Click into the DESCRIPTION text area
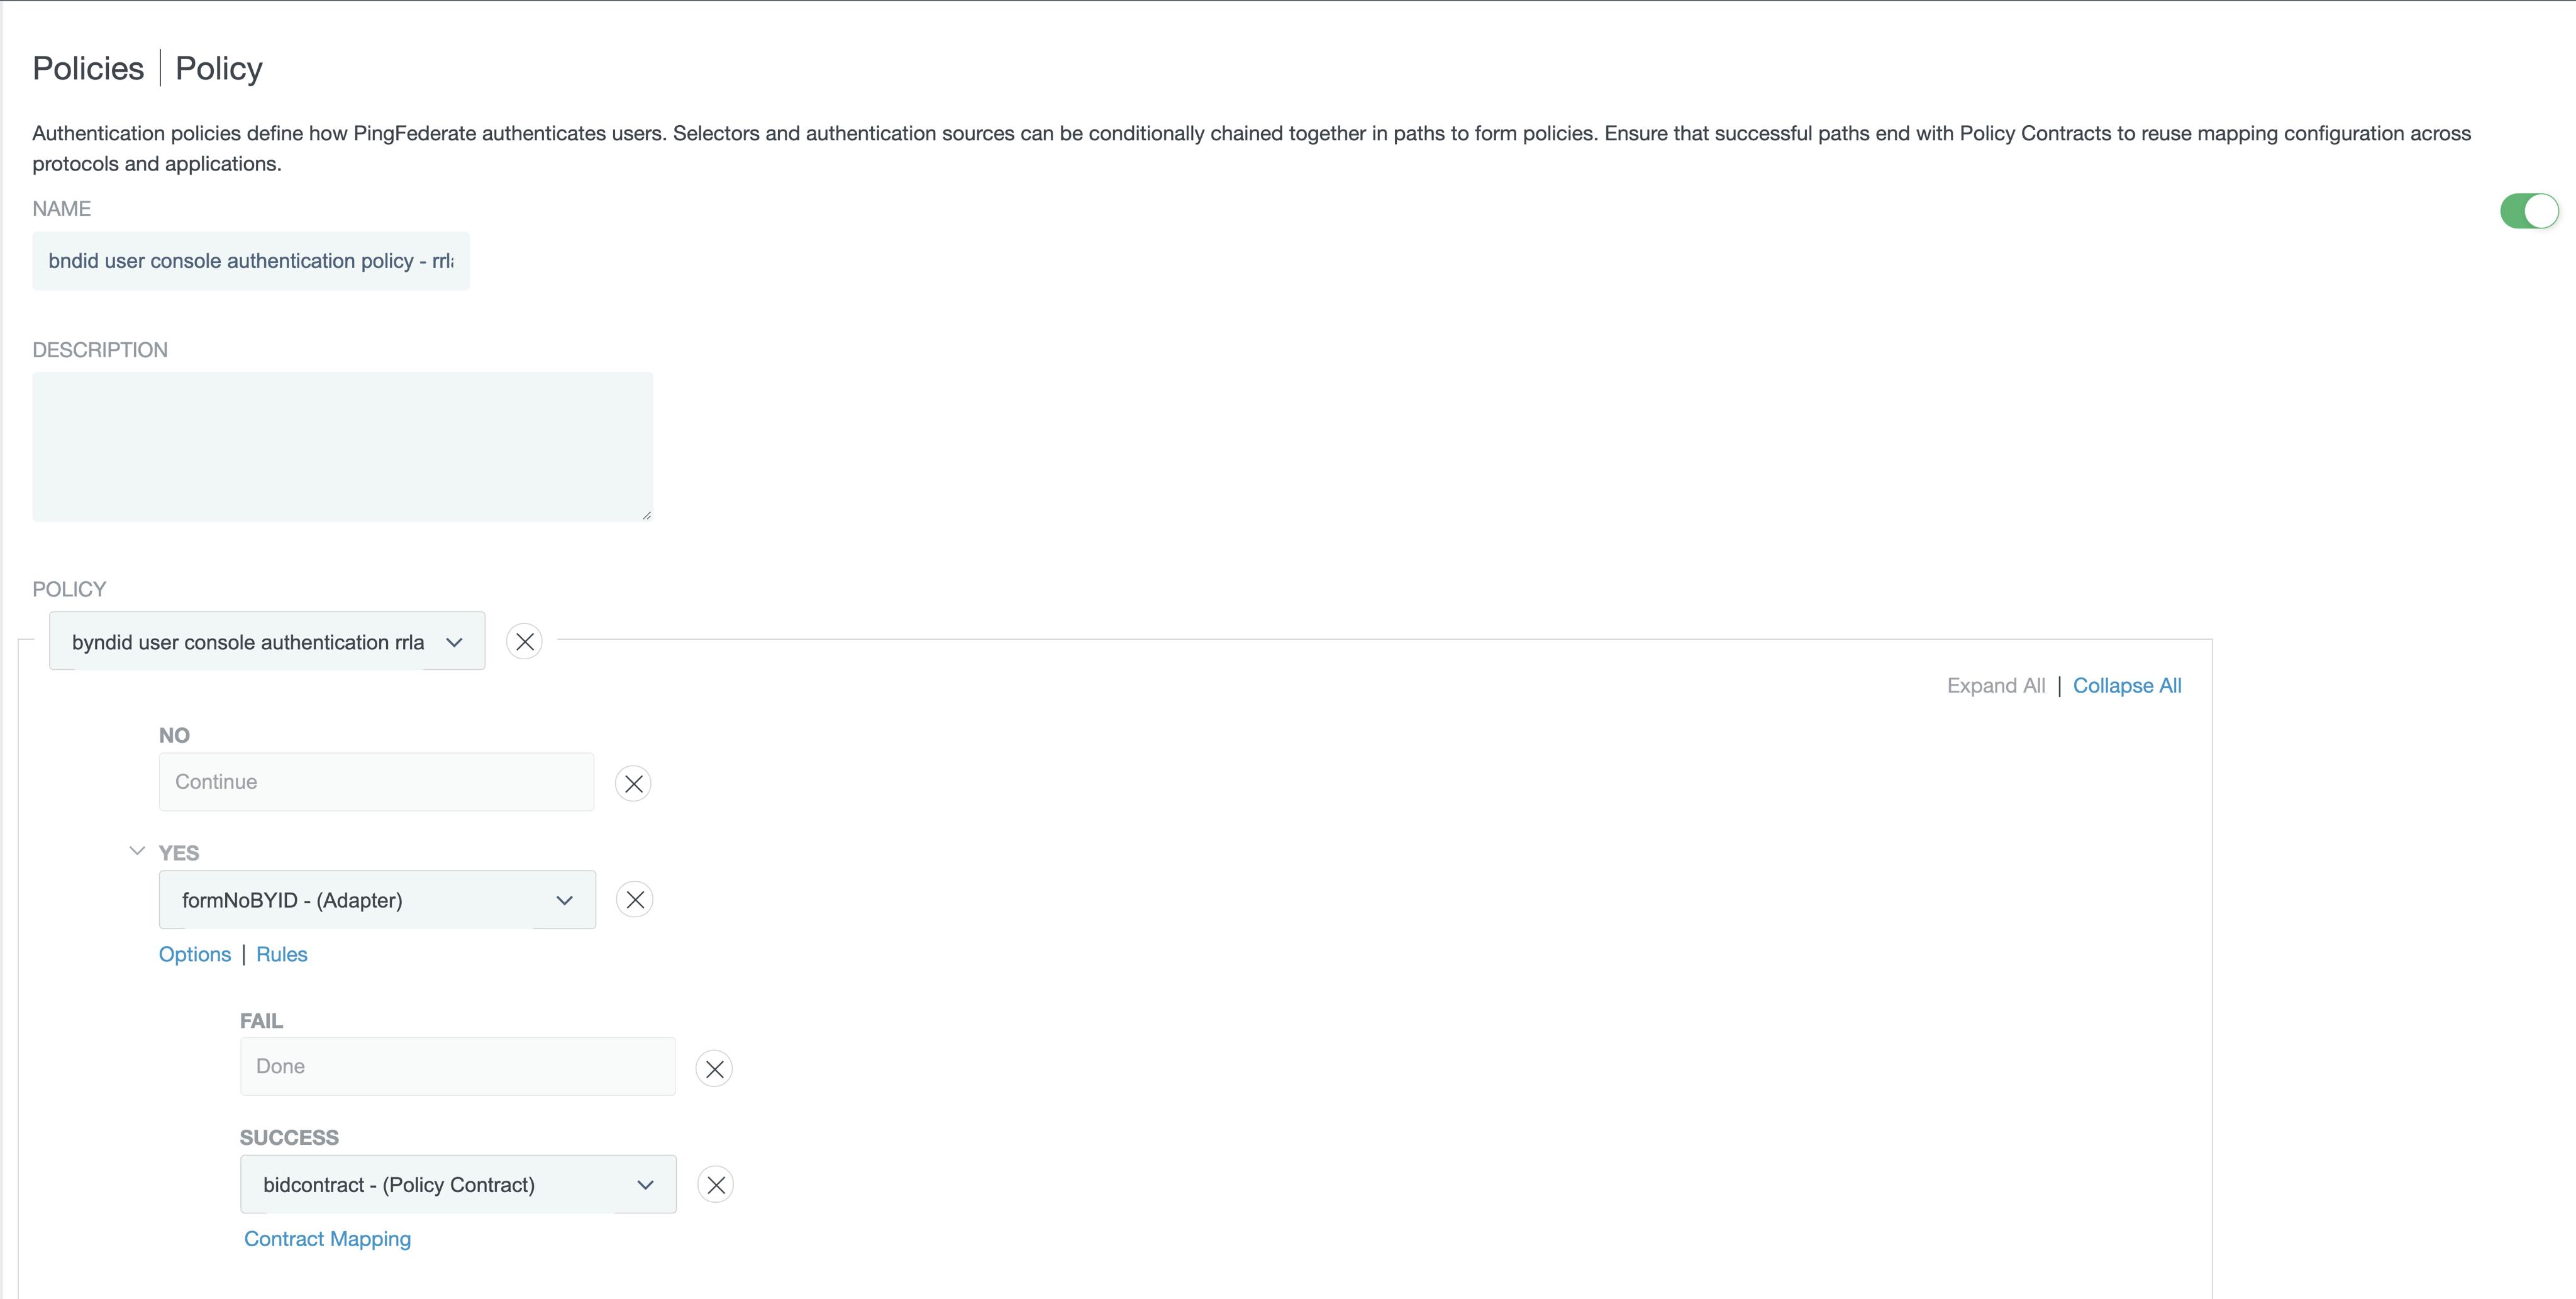 pos(342,447)
